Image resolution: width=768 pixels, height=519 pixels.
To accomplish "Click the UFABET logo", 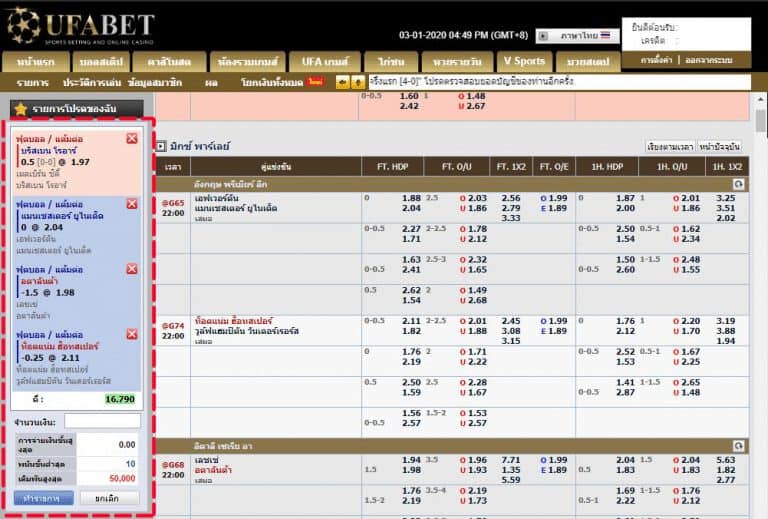I will [81, 27].
